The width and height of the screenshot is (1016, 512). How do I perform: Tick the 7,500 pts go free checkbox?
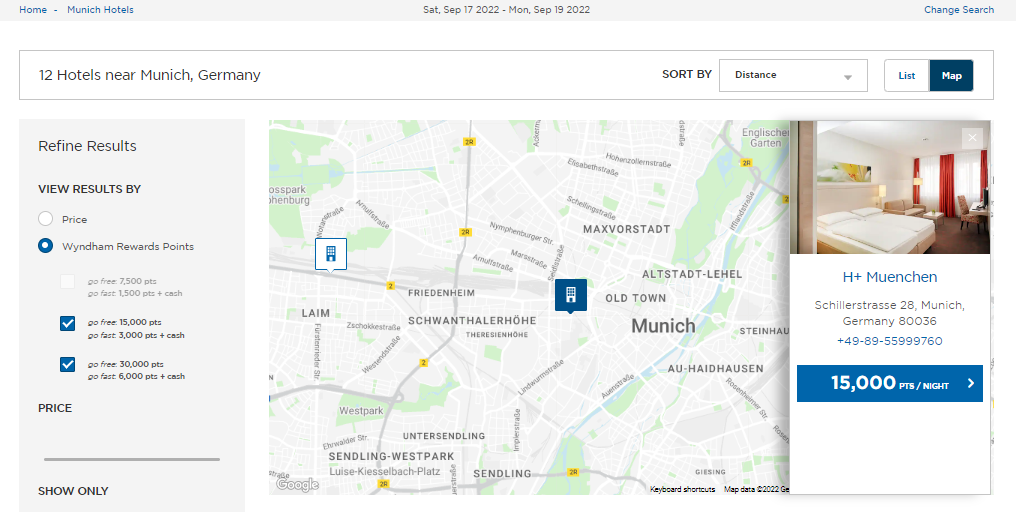point(67,282)
